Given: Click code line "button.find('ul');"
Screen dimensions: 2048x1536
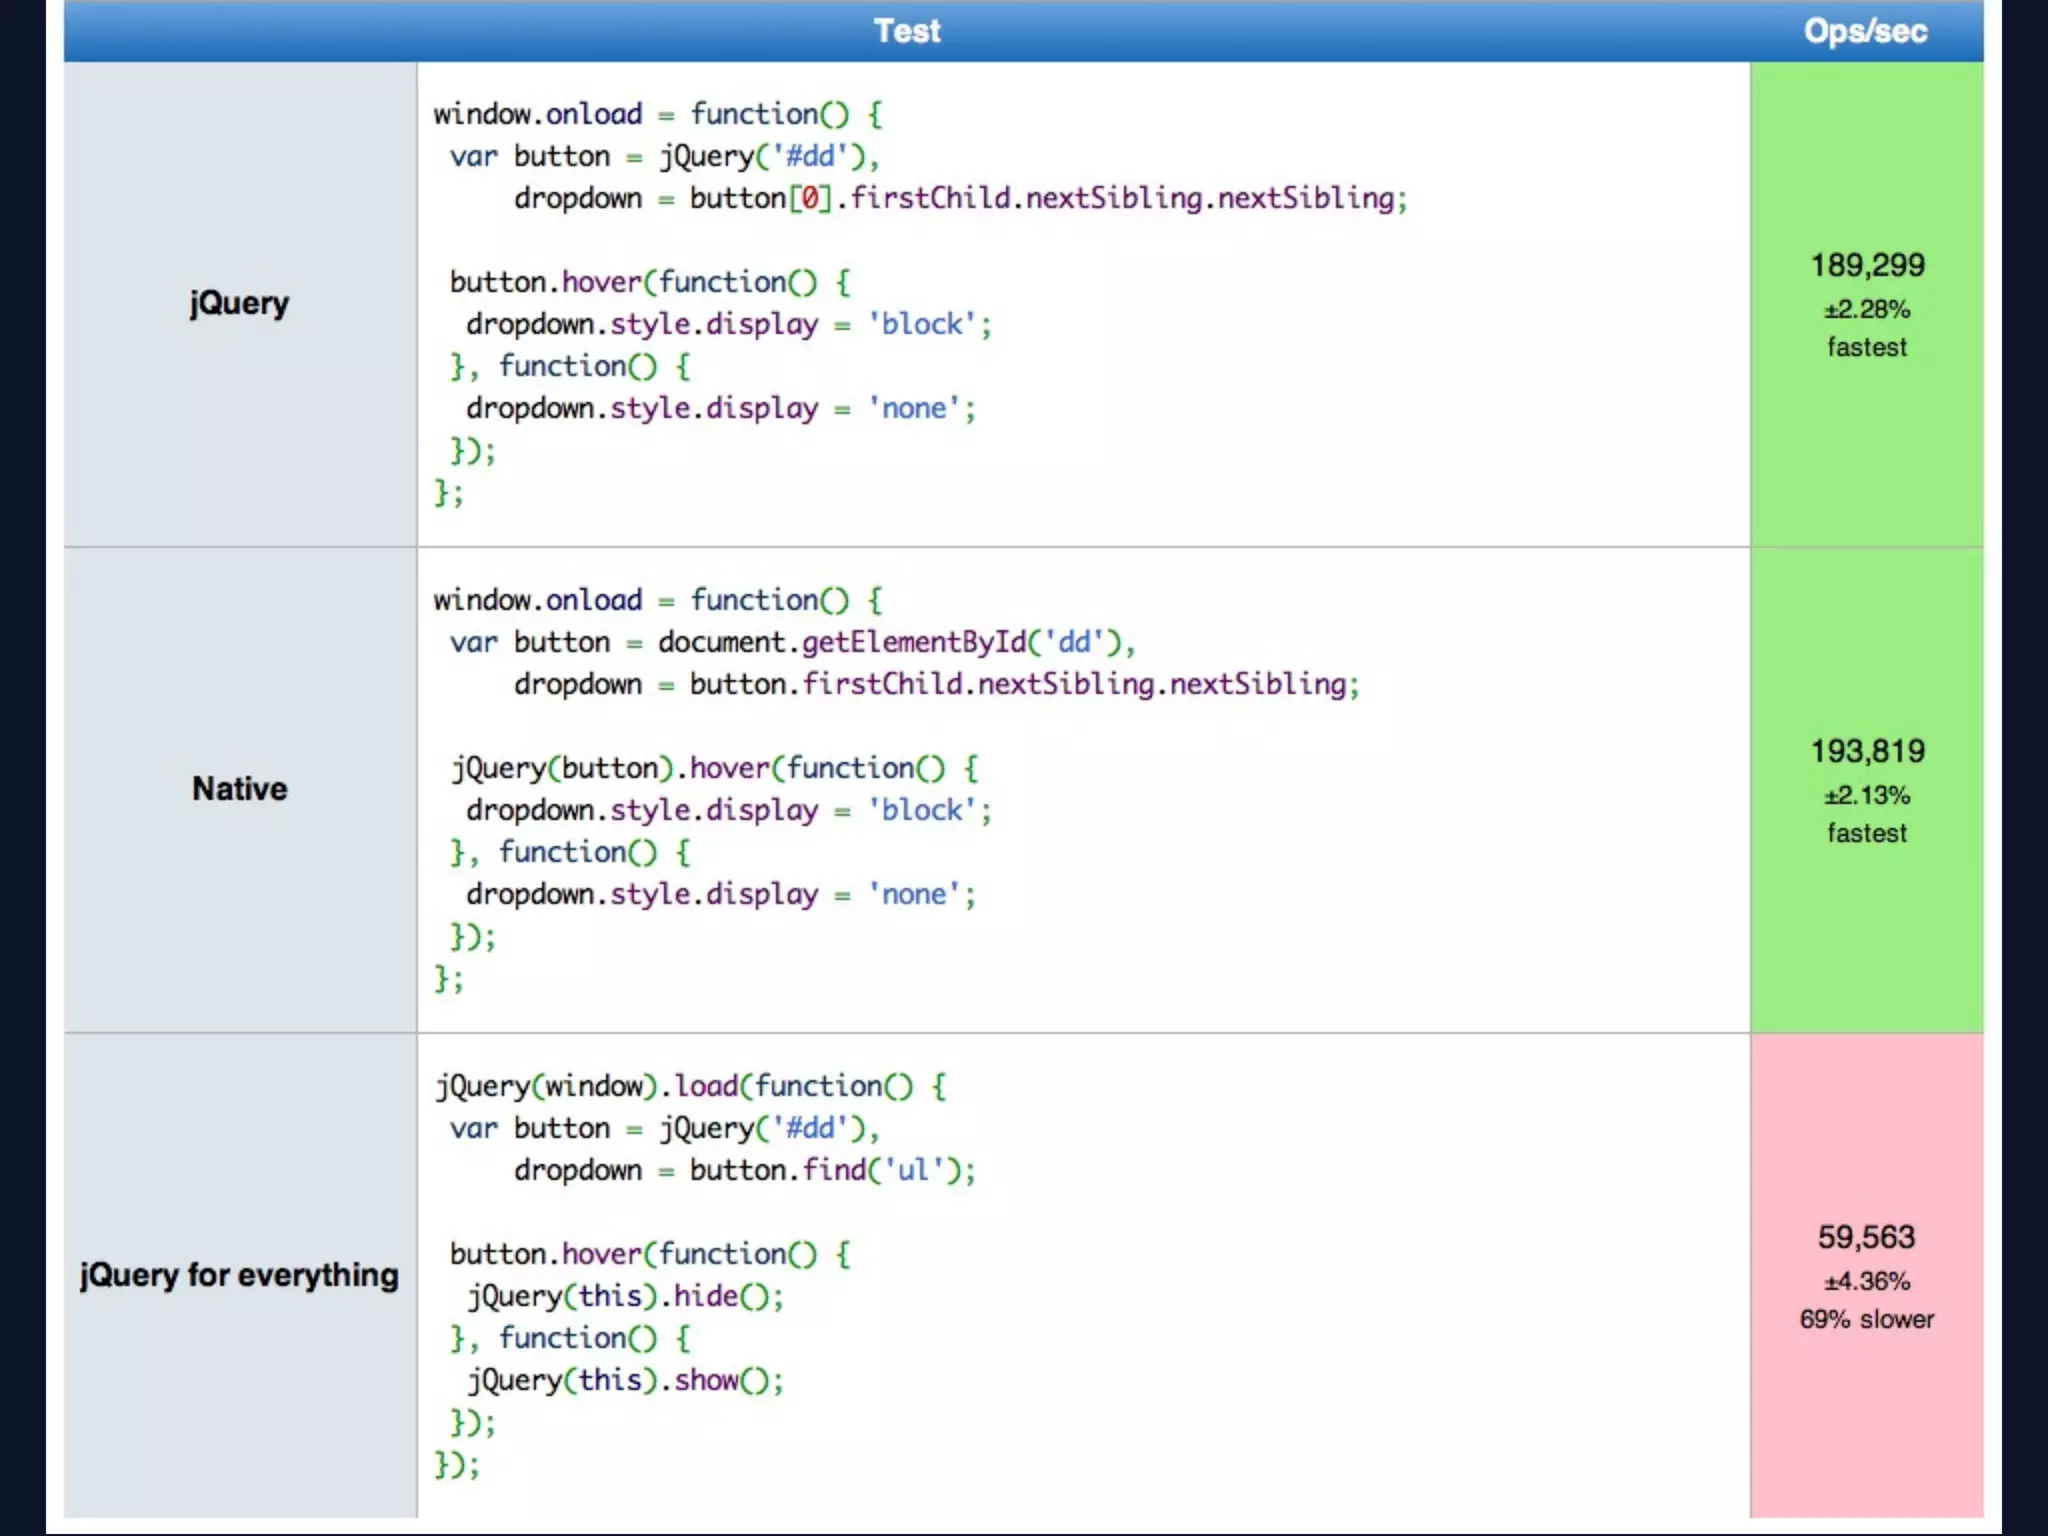Looking at the screenshot, I should click(x=833, y=1170).
